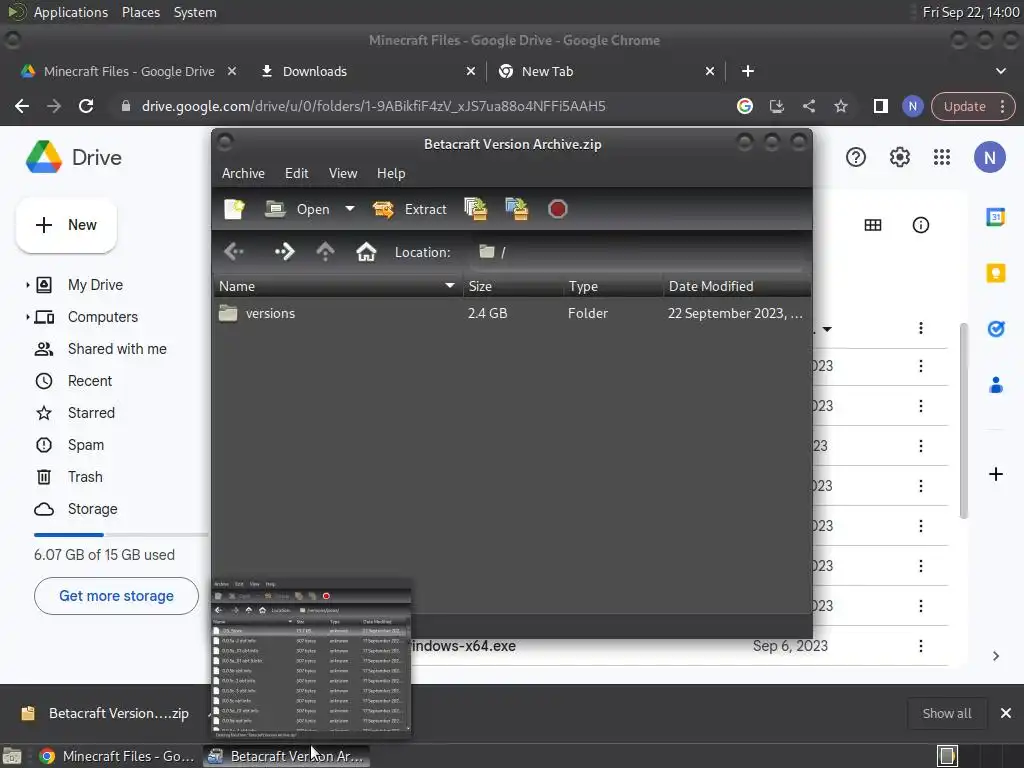Select Betacraft Version Archive taskbar button
Image resolution: width=1024 pixels, height=768 pixels.
click(x=286, y=756)
